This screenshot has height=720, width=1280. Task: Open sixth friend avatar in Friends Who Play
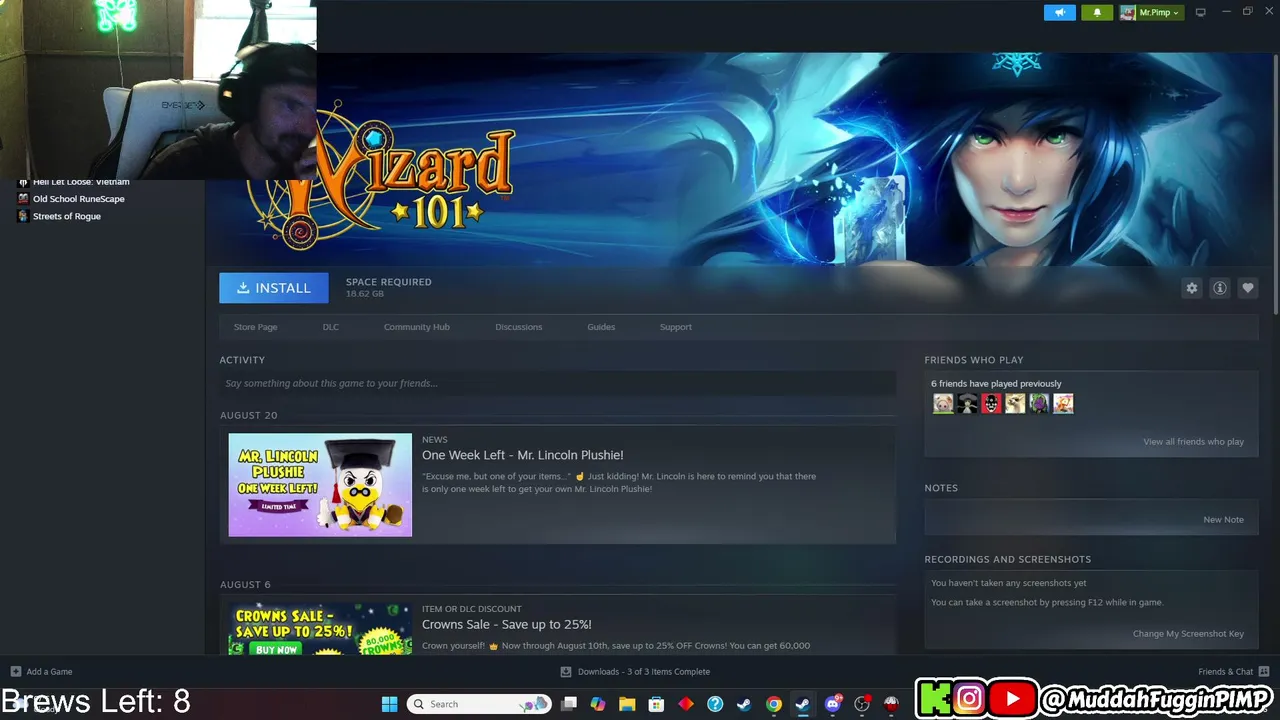point(1063,403)
